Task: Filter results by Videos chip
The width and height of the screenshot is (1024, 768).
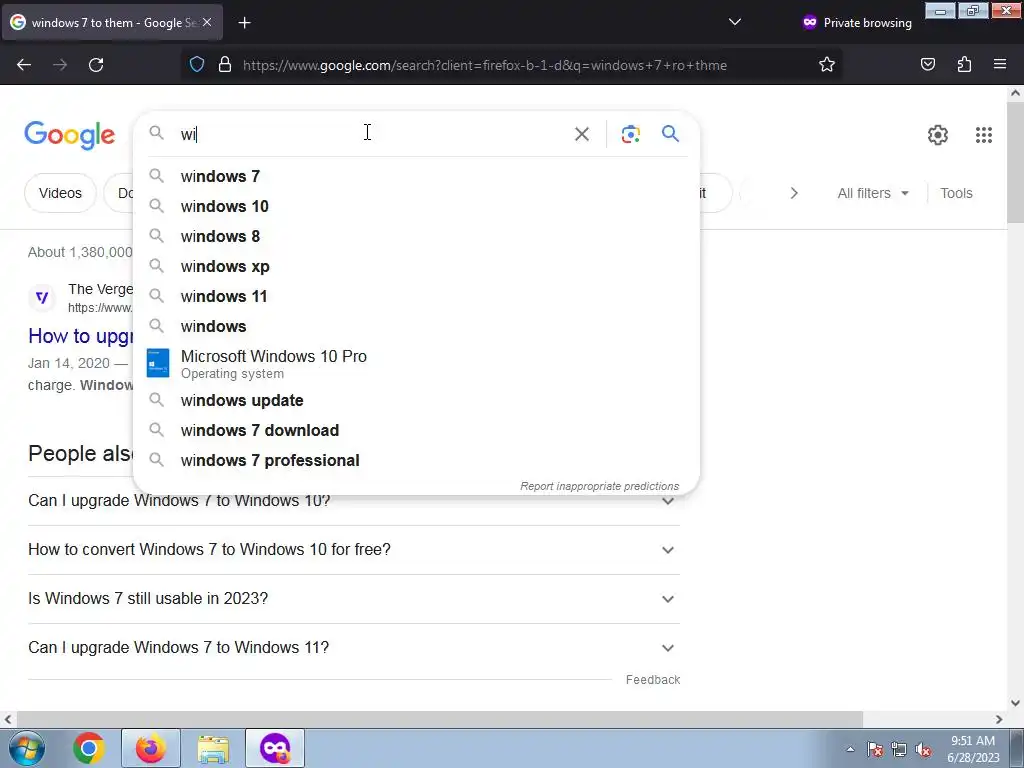Action: (x=60, y=193)
